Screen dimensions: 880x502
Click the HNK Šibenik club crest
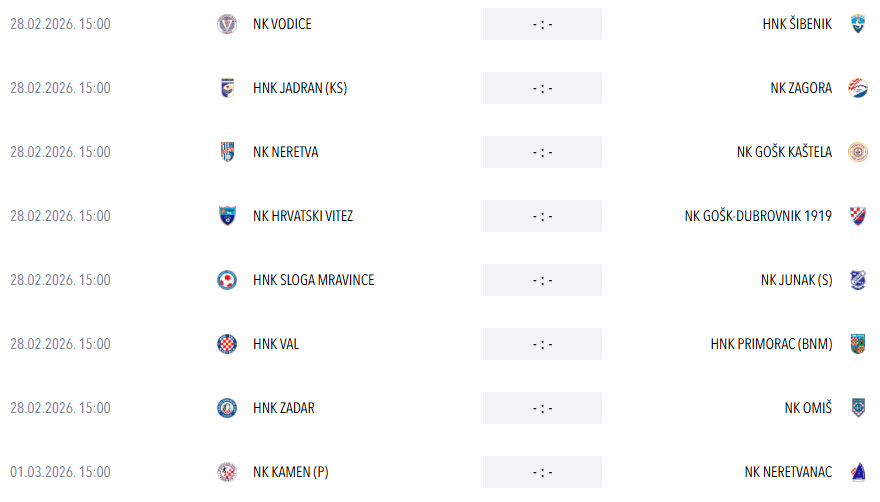[857, 24]
